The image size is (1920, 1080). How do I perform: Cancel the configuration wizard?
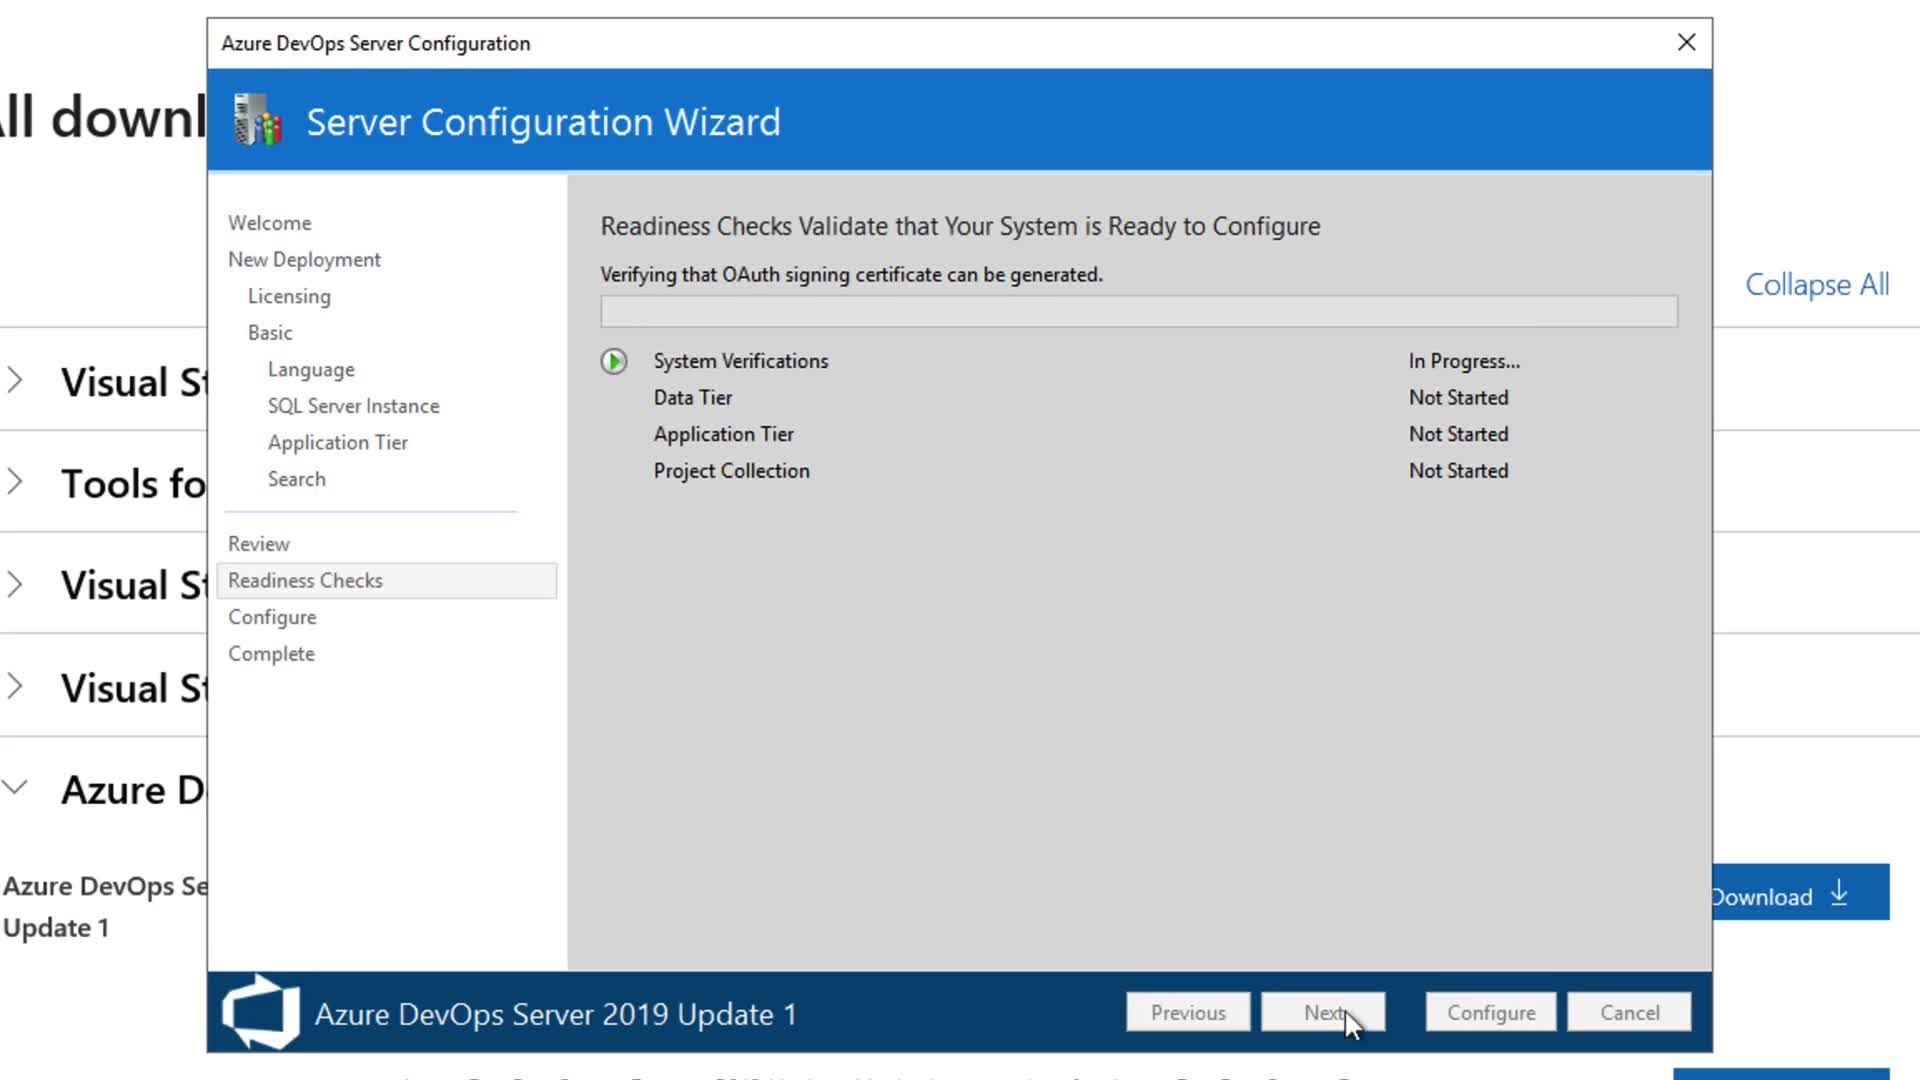[x=1629, y=1012]
